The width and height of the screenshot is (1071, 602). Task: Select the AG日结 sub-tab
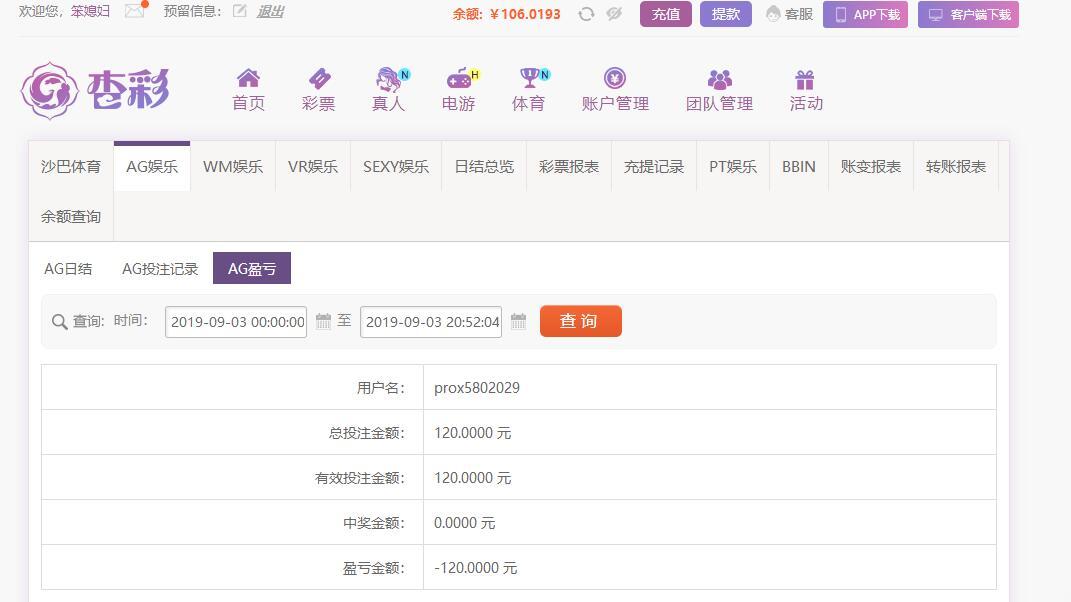click(68, 269)
